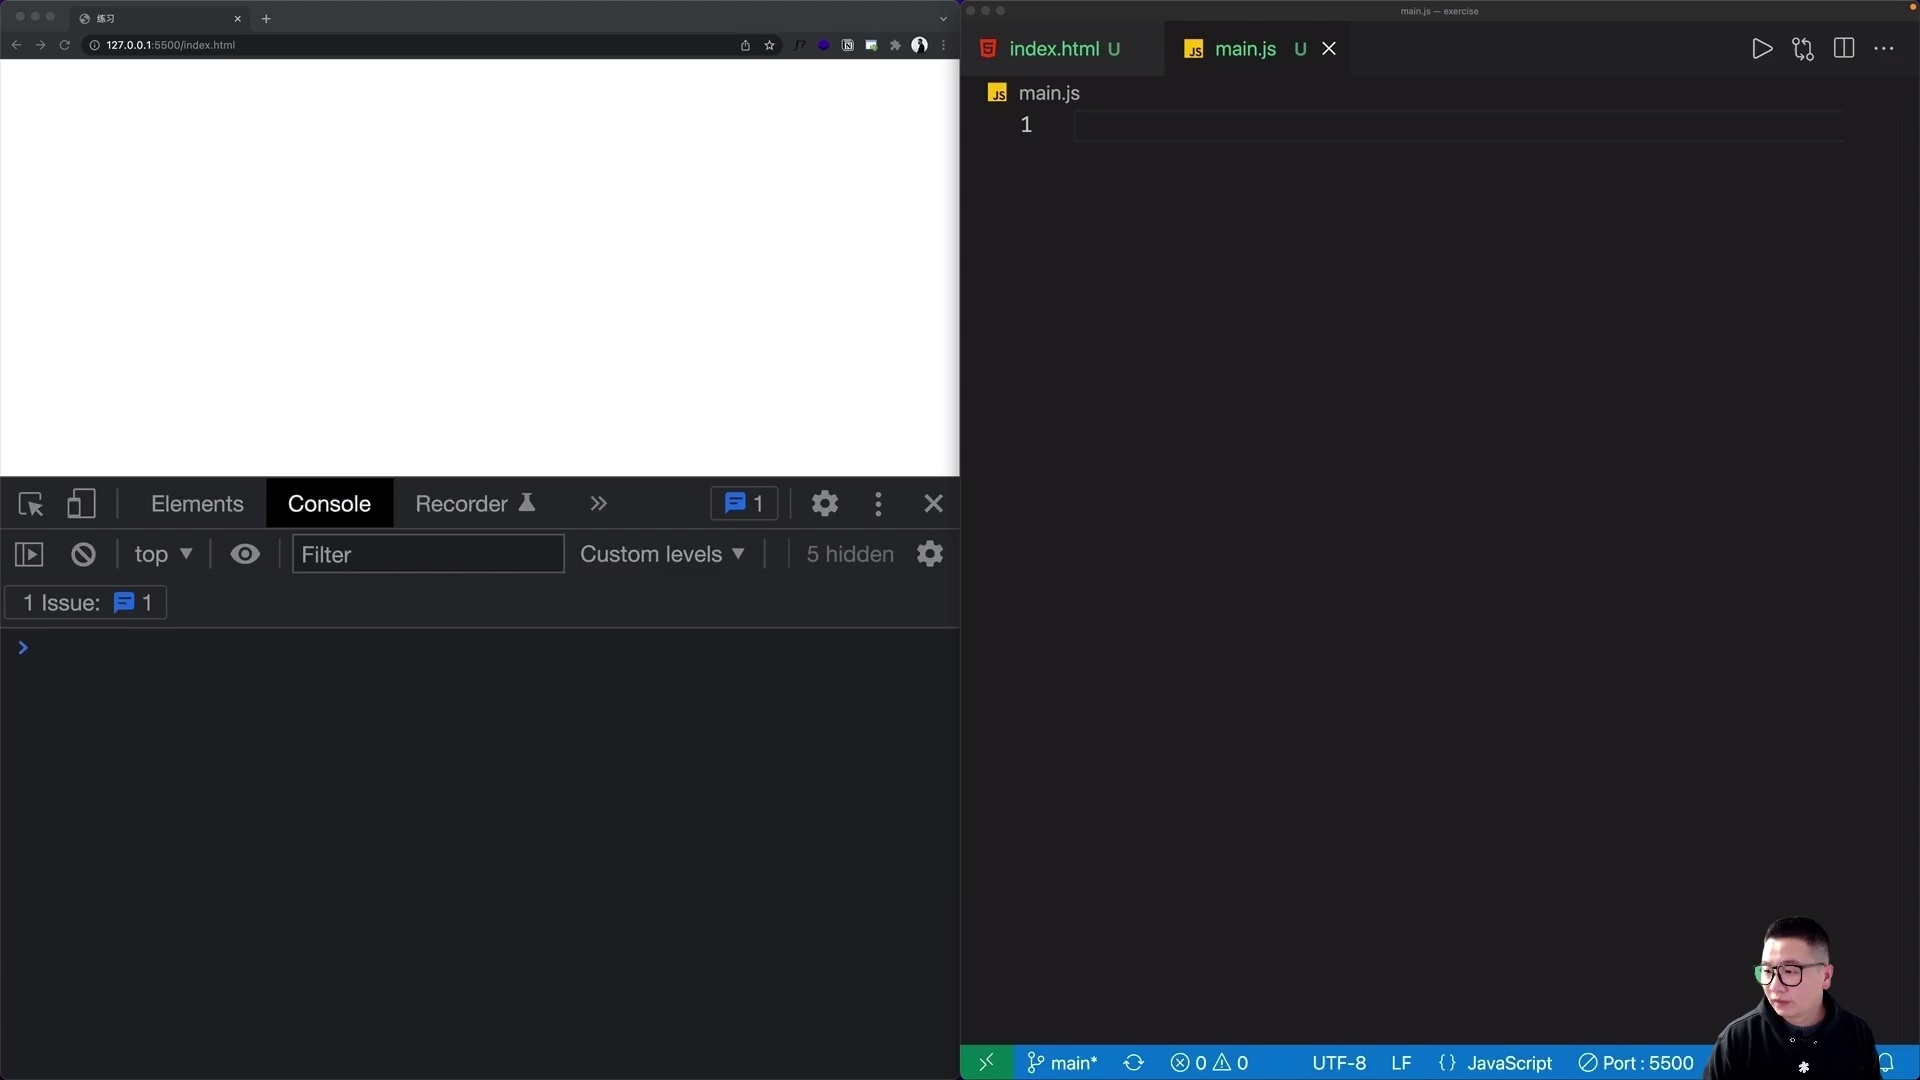Open the notifications bell in status bar

coord(1886,1063)
